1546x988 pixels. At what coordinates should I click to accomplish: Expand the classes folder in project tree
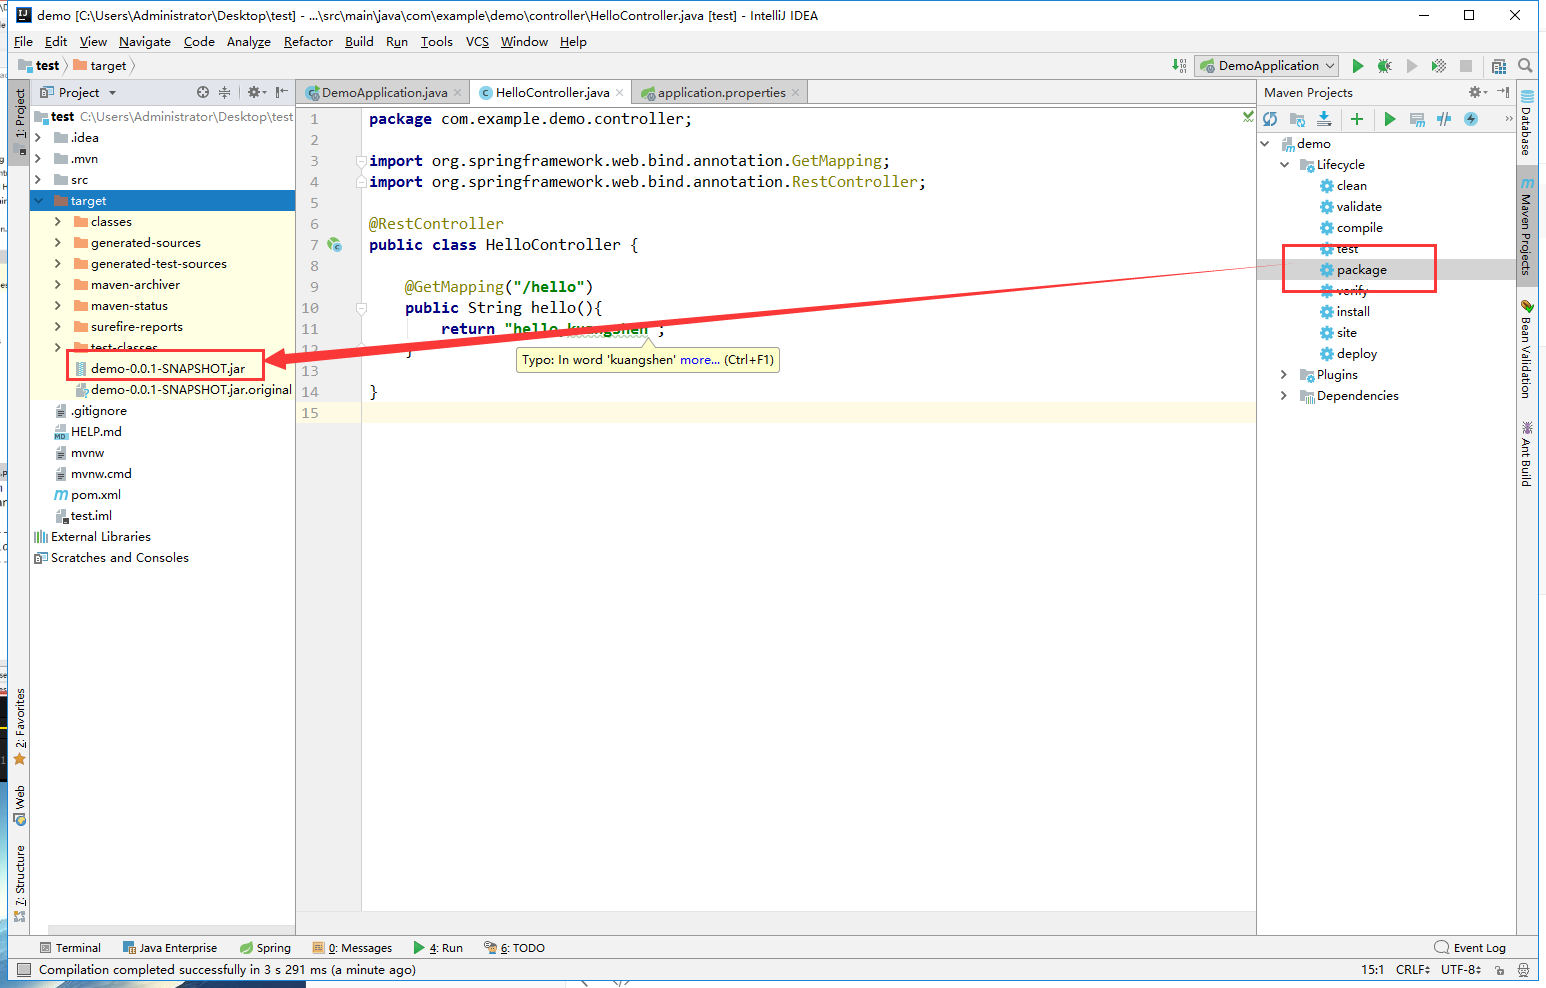click(57, 222)
